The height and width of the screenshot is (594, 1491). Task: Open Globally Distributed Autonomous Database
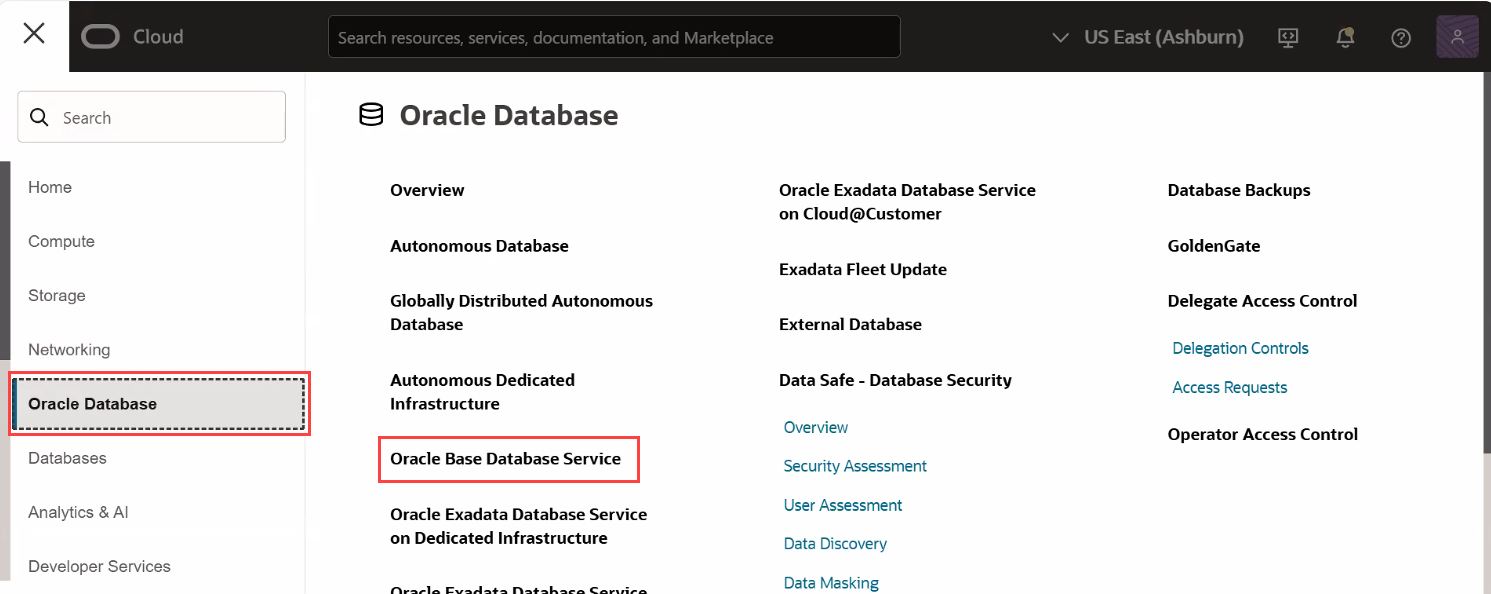coord(521,313)
